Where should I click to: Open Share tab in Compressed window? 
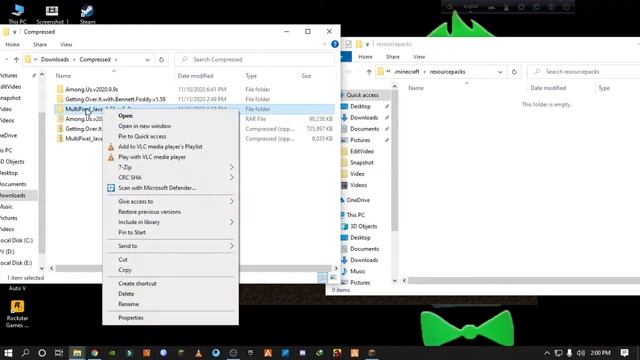pos(40,44)
